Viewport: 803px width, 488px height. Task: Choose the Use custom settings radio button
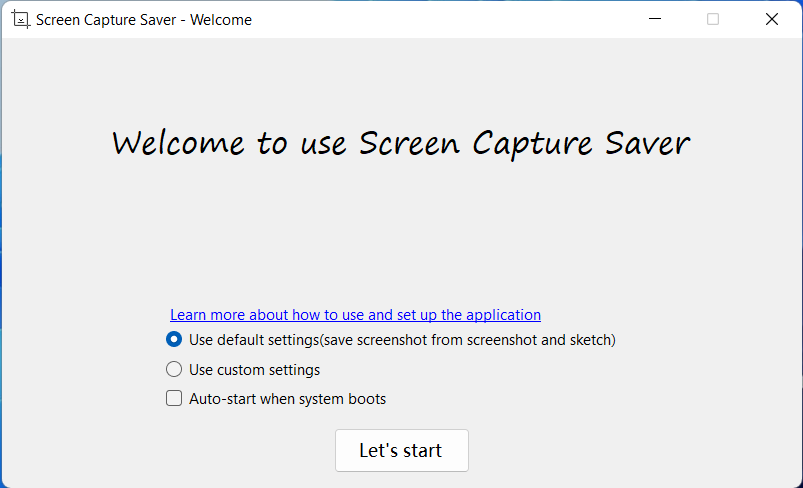[x=174, y=370]
